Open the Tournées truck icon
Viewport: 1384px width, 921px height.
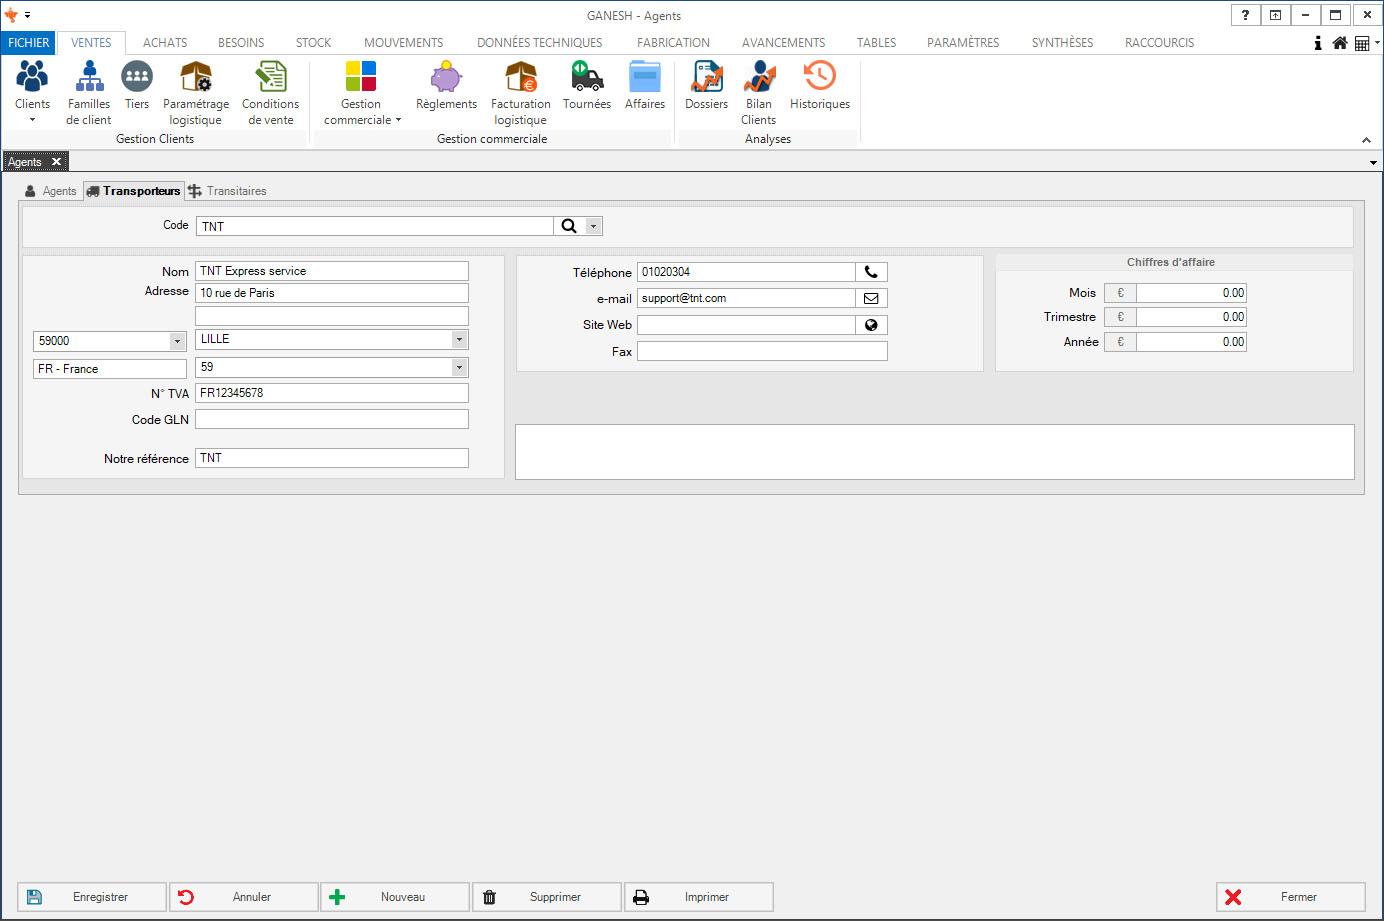(x=587, y=78)
